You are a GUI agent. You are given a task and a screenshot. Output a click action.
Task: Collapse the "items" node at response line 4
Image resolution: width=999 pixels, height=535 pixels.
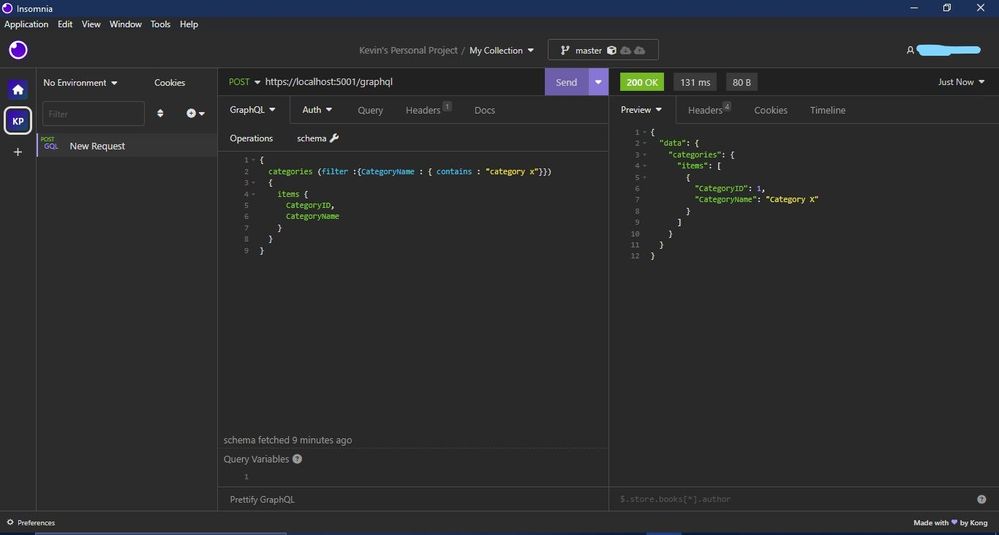click(x=644, y=166)
